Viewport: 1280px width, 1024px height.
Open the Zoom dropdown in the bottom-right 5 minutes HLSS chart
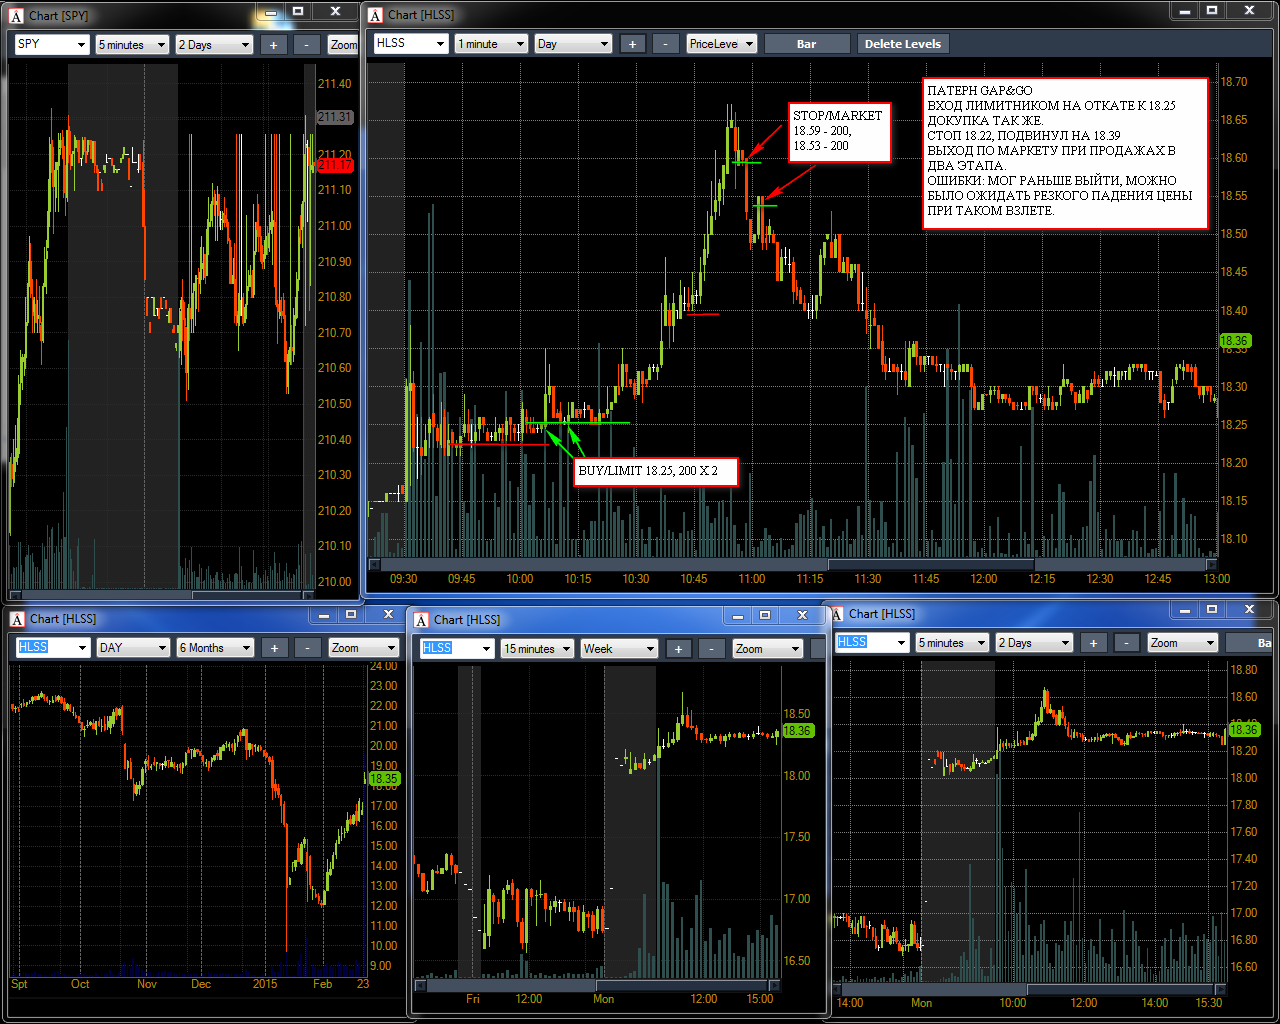pos(1183,642)
